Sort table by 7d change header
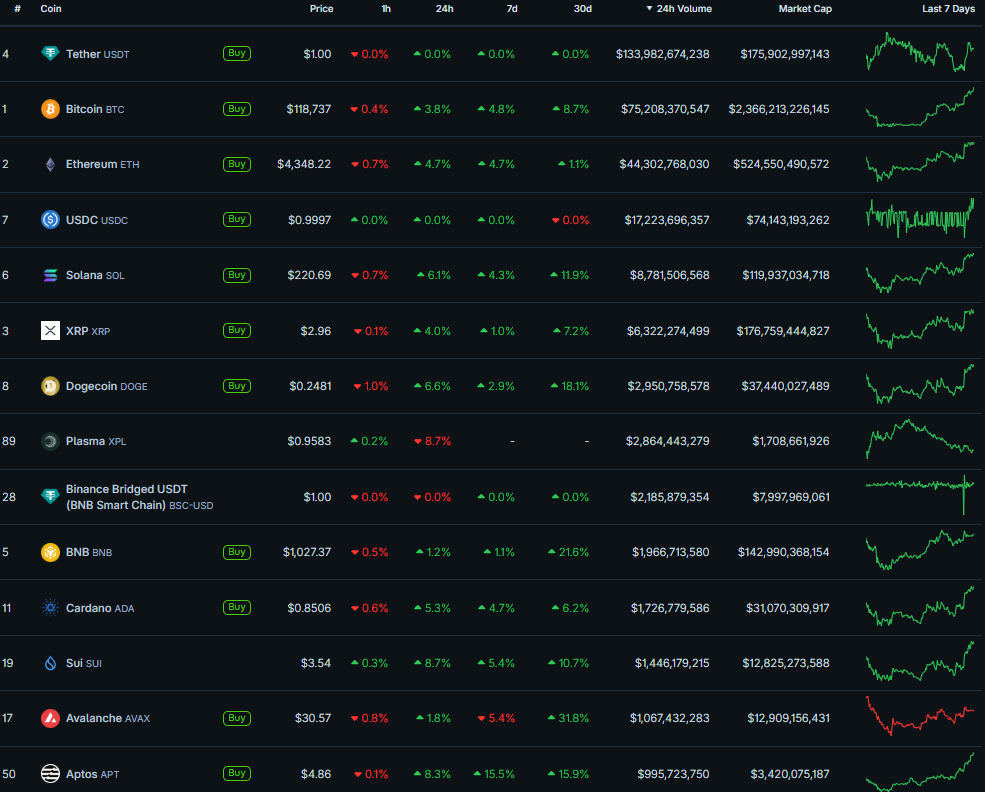 pyautogui.click(x=512, y=9)
